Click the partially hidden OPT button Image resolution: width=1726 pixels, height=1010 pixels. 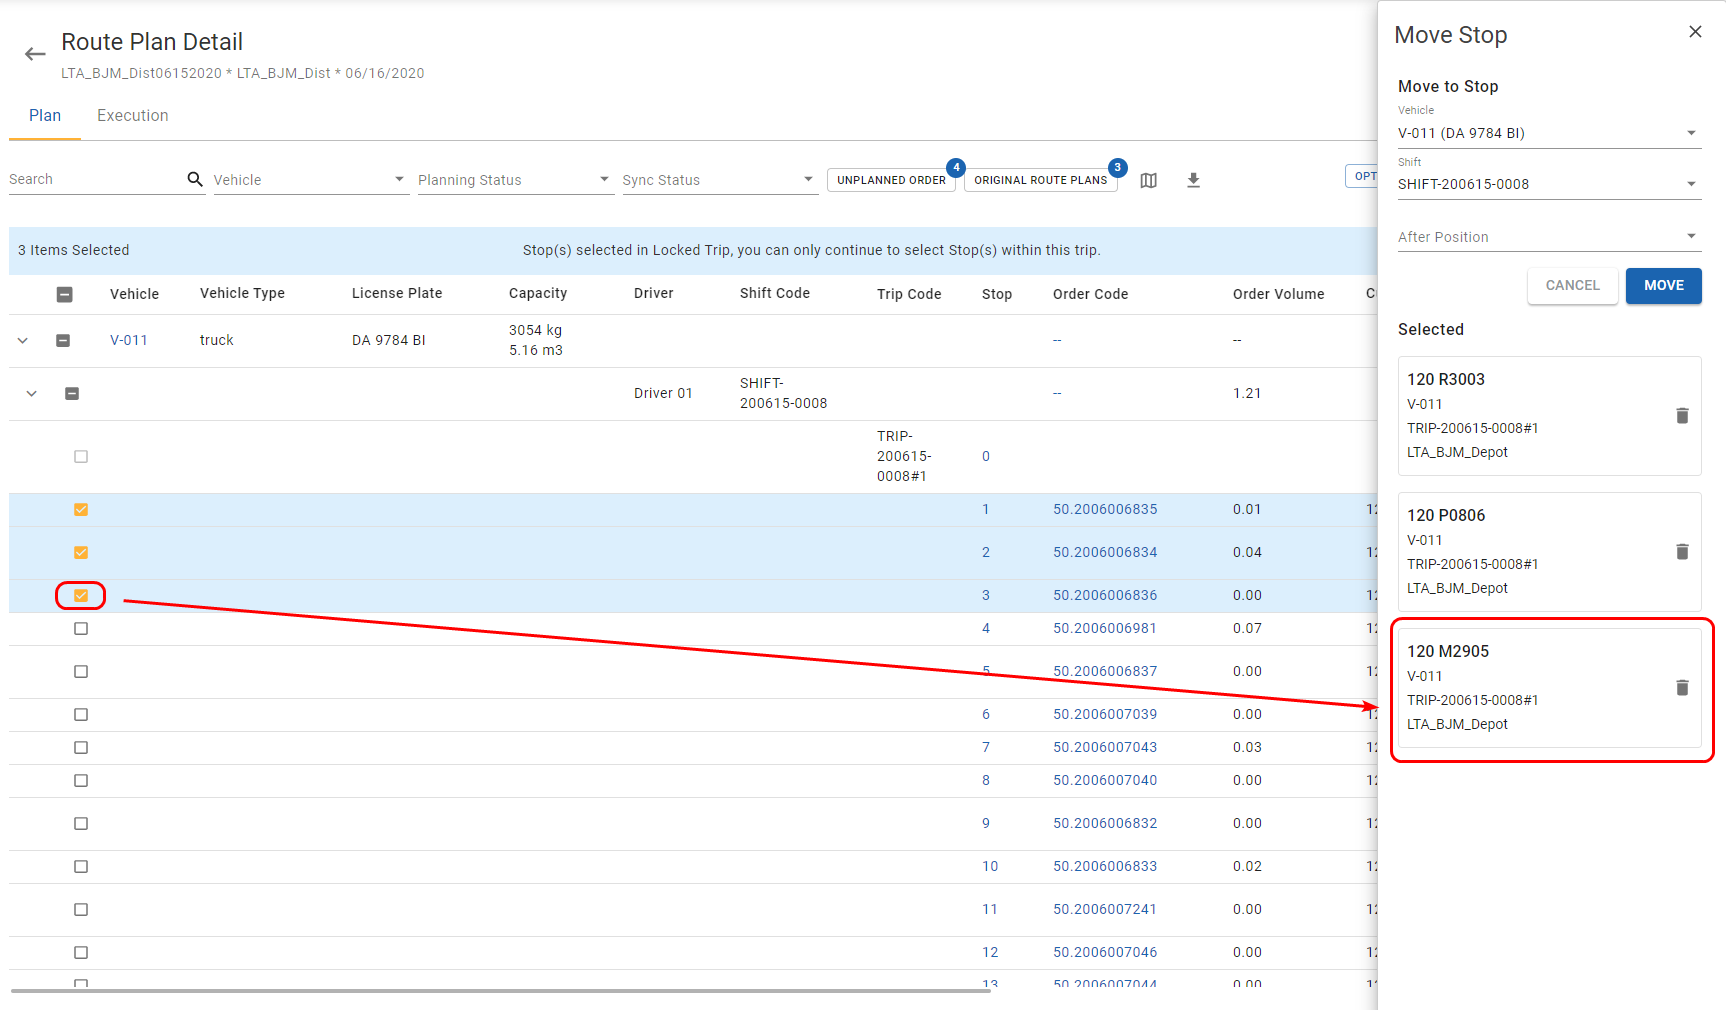[1361, 176]
